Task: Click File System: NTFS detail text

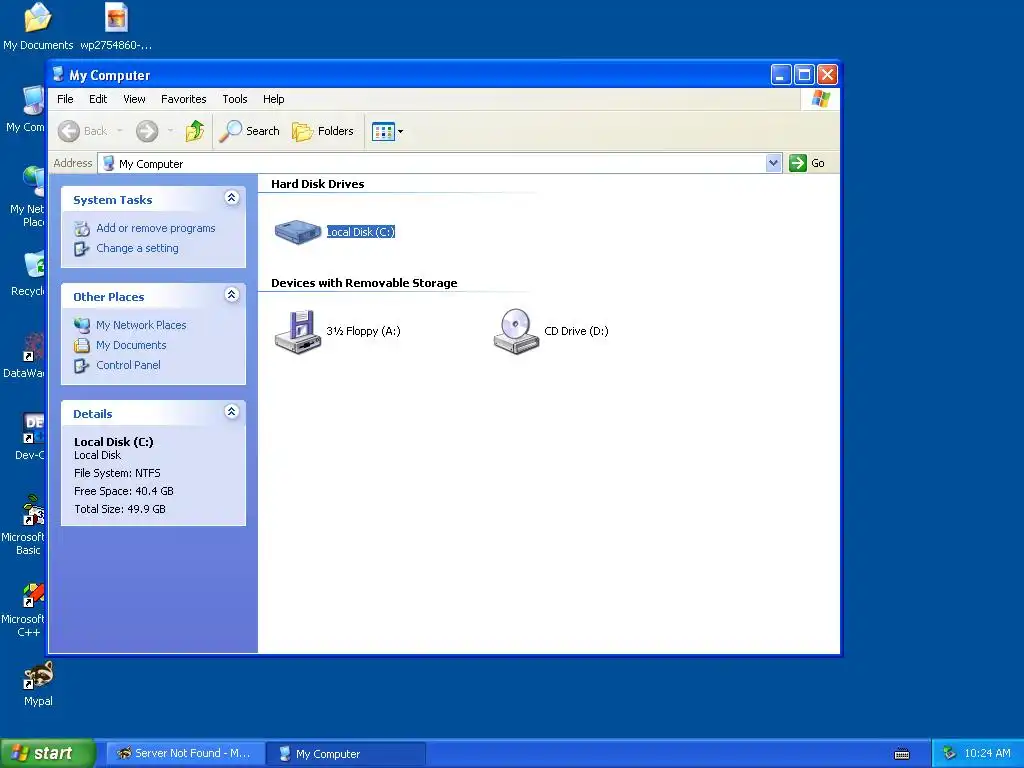Action: coord(117,473)
